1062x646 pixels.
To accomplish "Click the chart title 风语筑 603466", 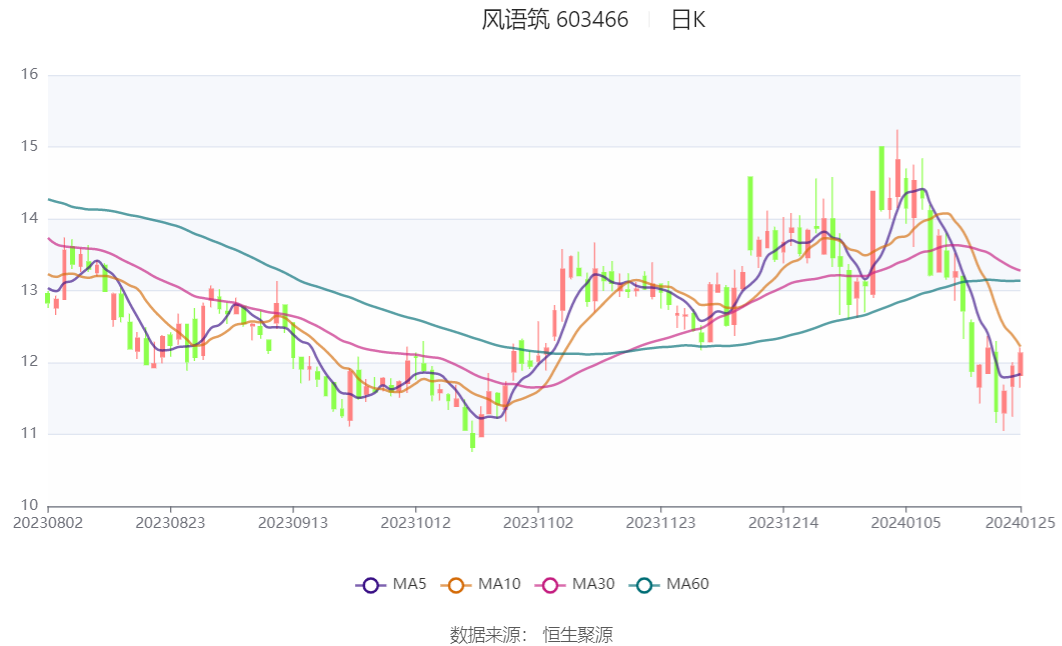I will (555, 20).
